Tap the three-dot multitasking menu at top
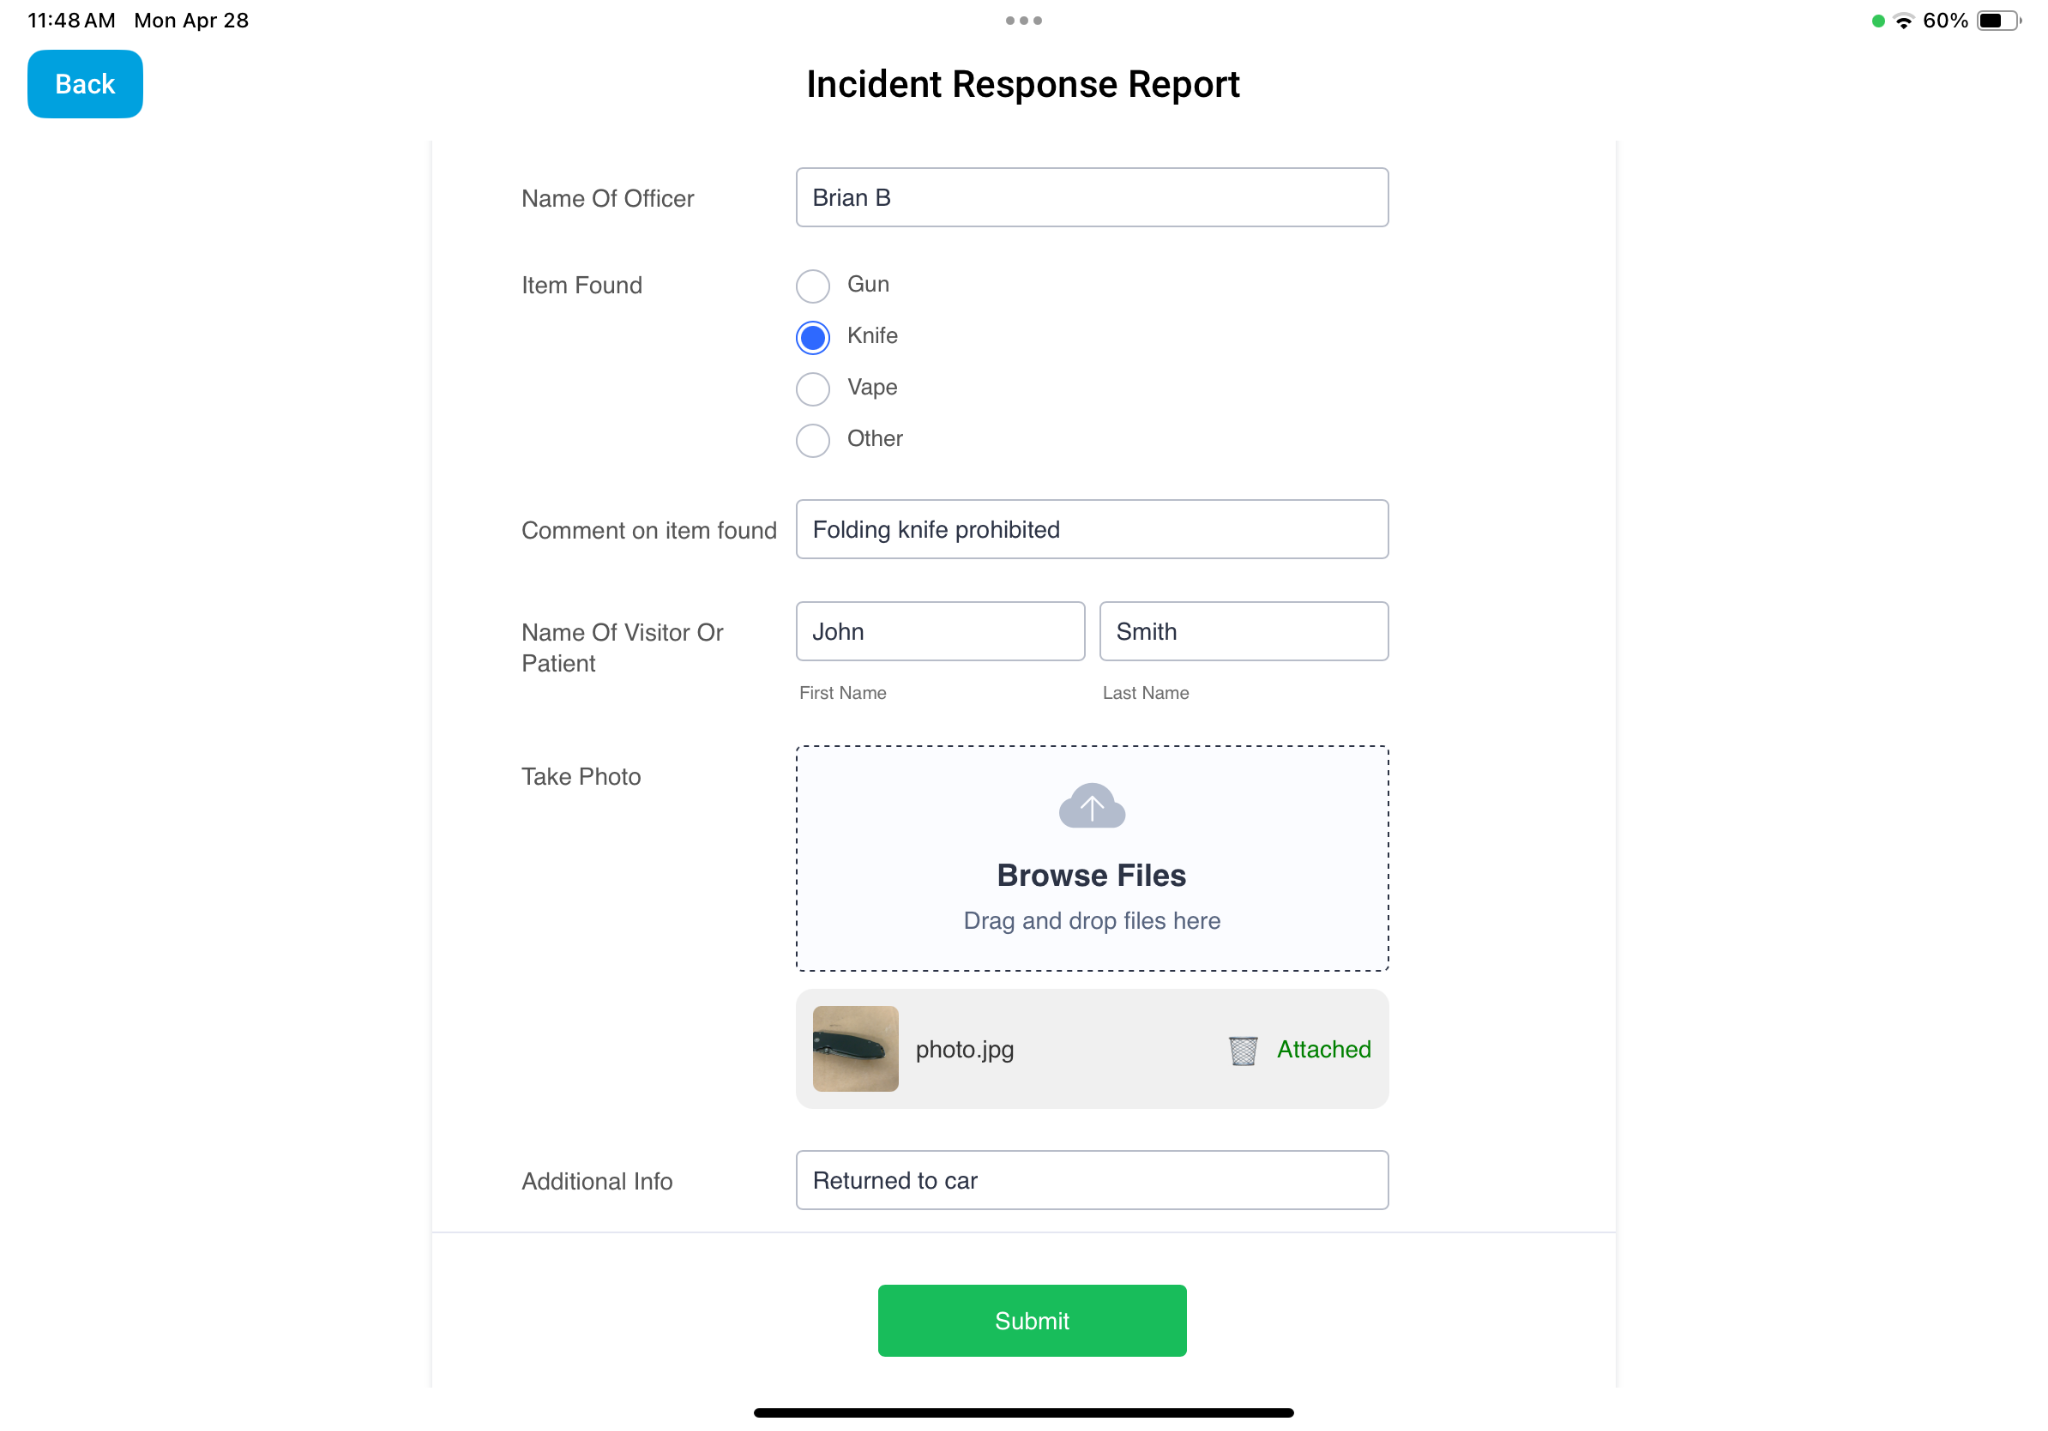Image resolution: width=2048 pixels, height=1431 pixels. coord(1023,20)
